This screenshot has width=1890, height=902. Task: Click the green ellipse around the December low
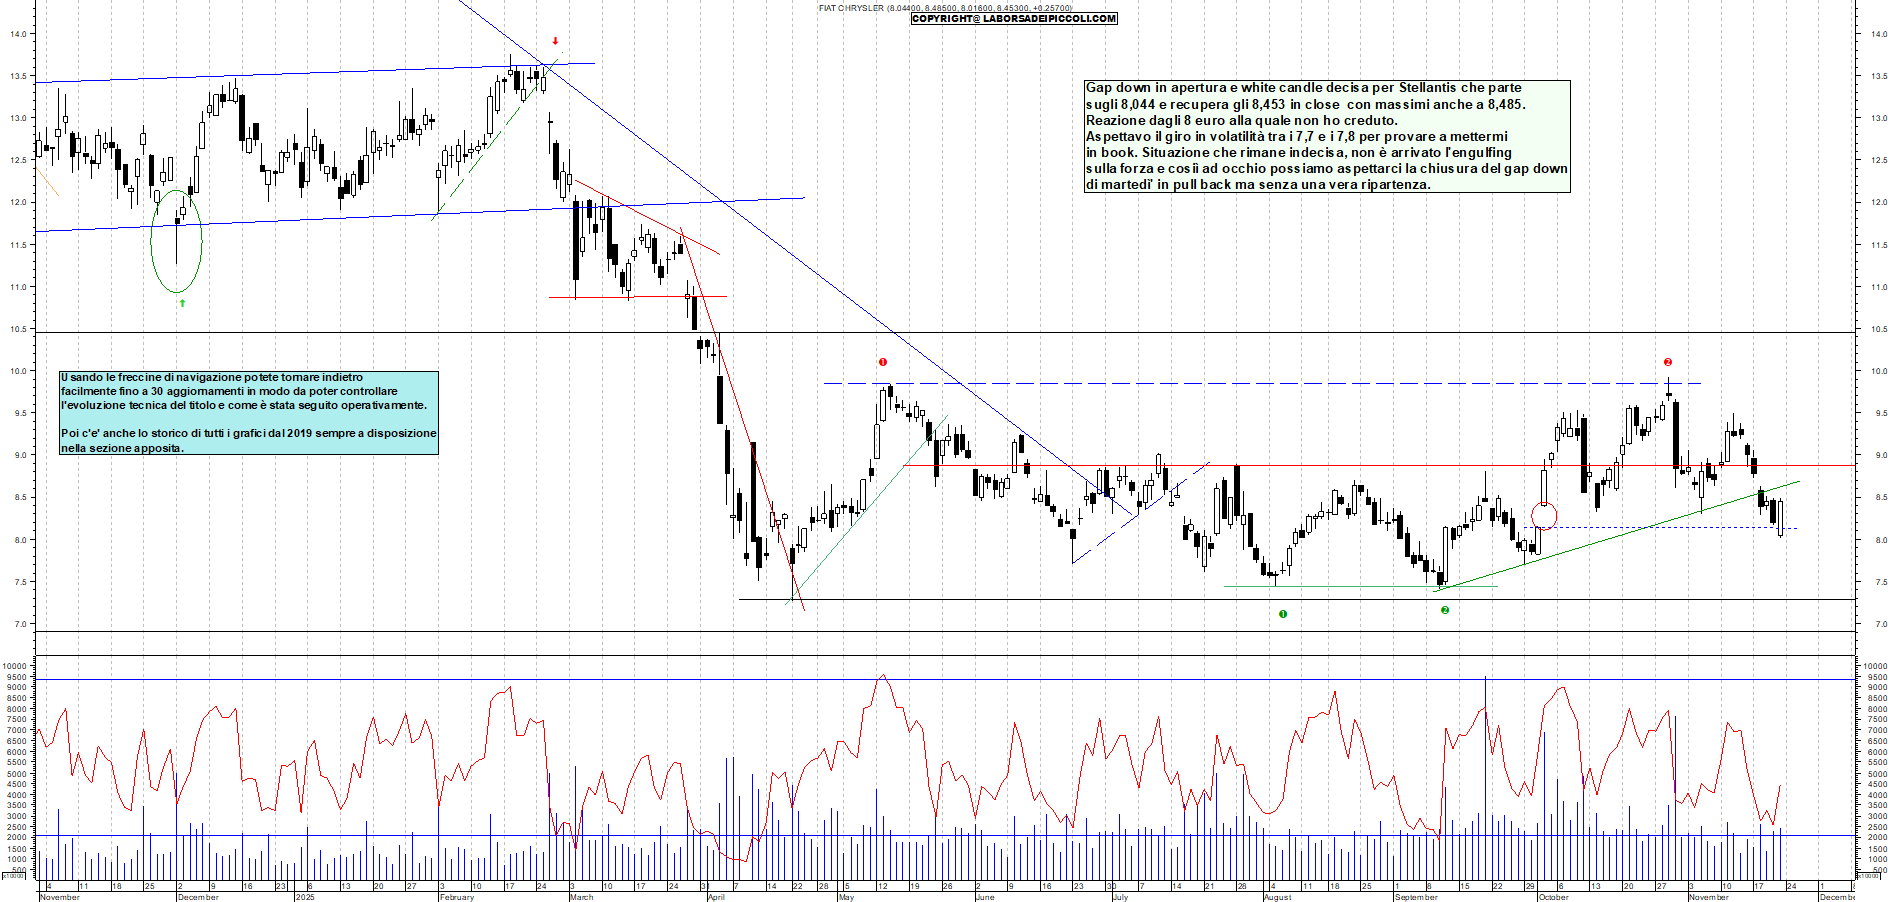(176, 241)
